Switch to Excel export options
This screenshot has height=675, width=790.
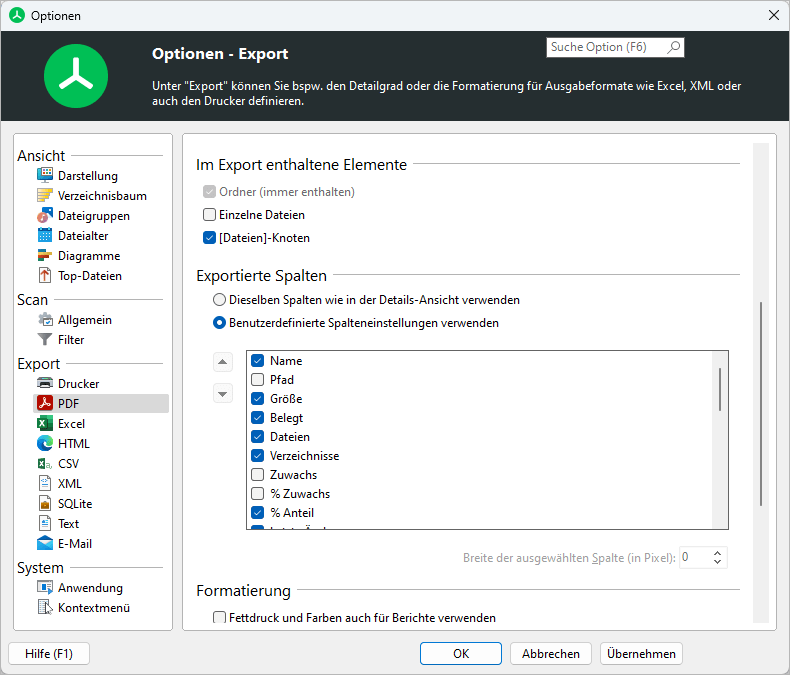pos(71,424)
